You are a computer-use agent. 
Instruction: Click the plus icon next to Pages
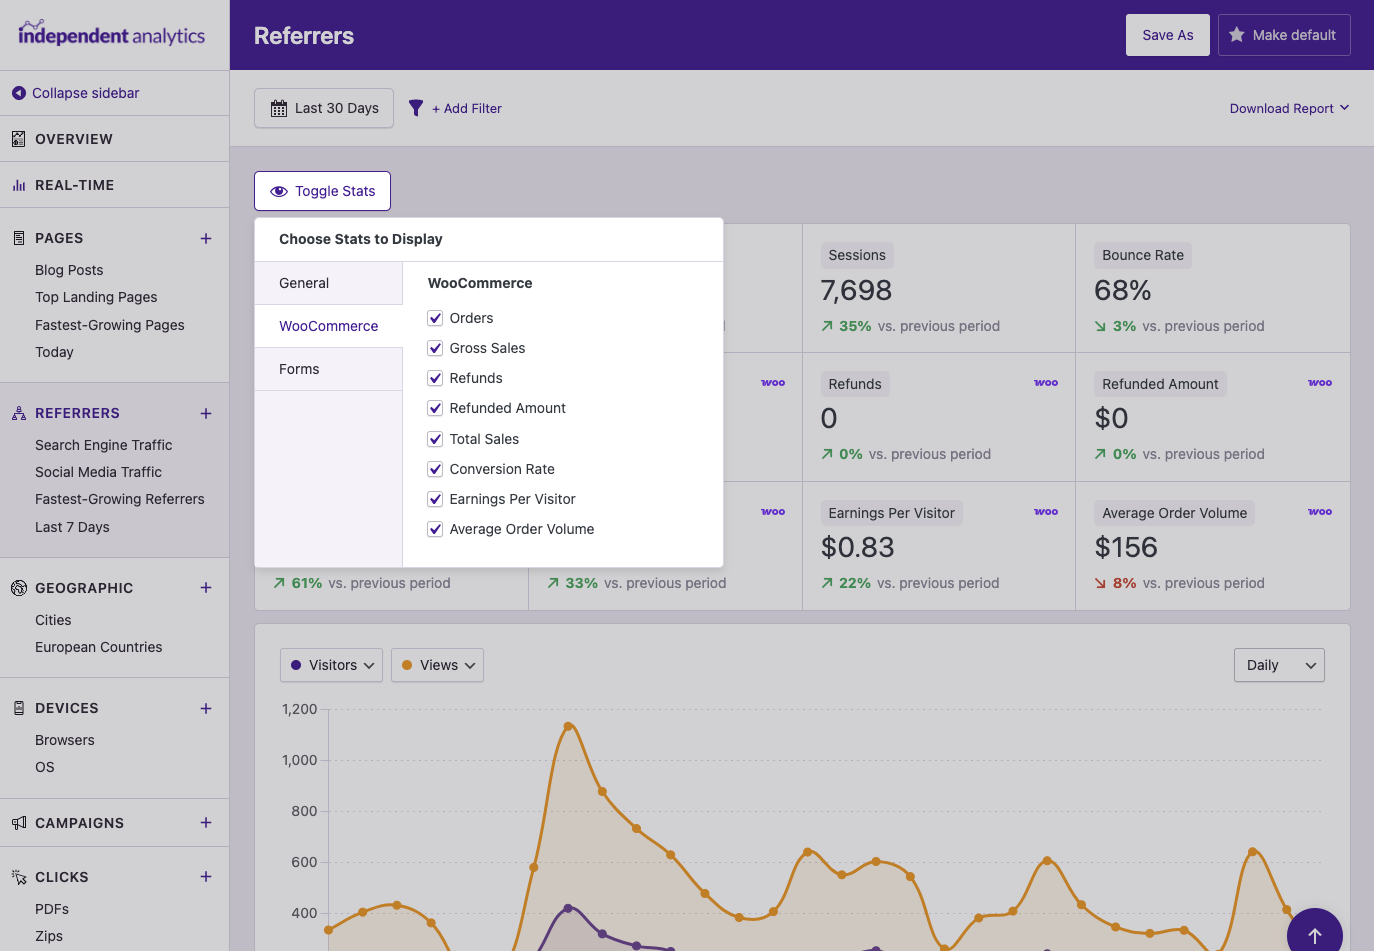pyautogui.click(x=206, y=238)
